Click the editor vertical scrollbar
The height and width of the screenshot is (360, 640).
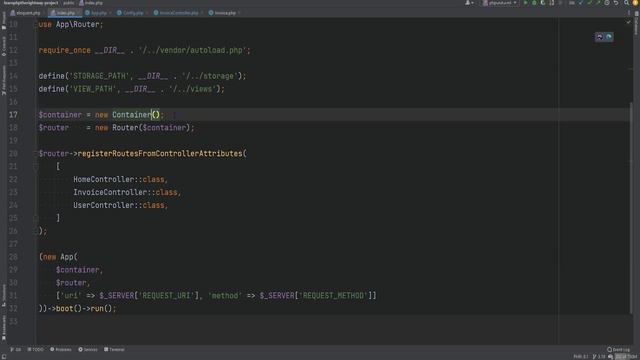point(631,208)
